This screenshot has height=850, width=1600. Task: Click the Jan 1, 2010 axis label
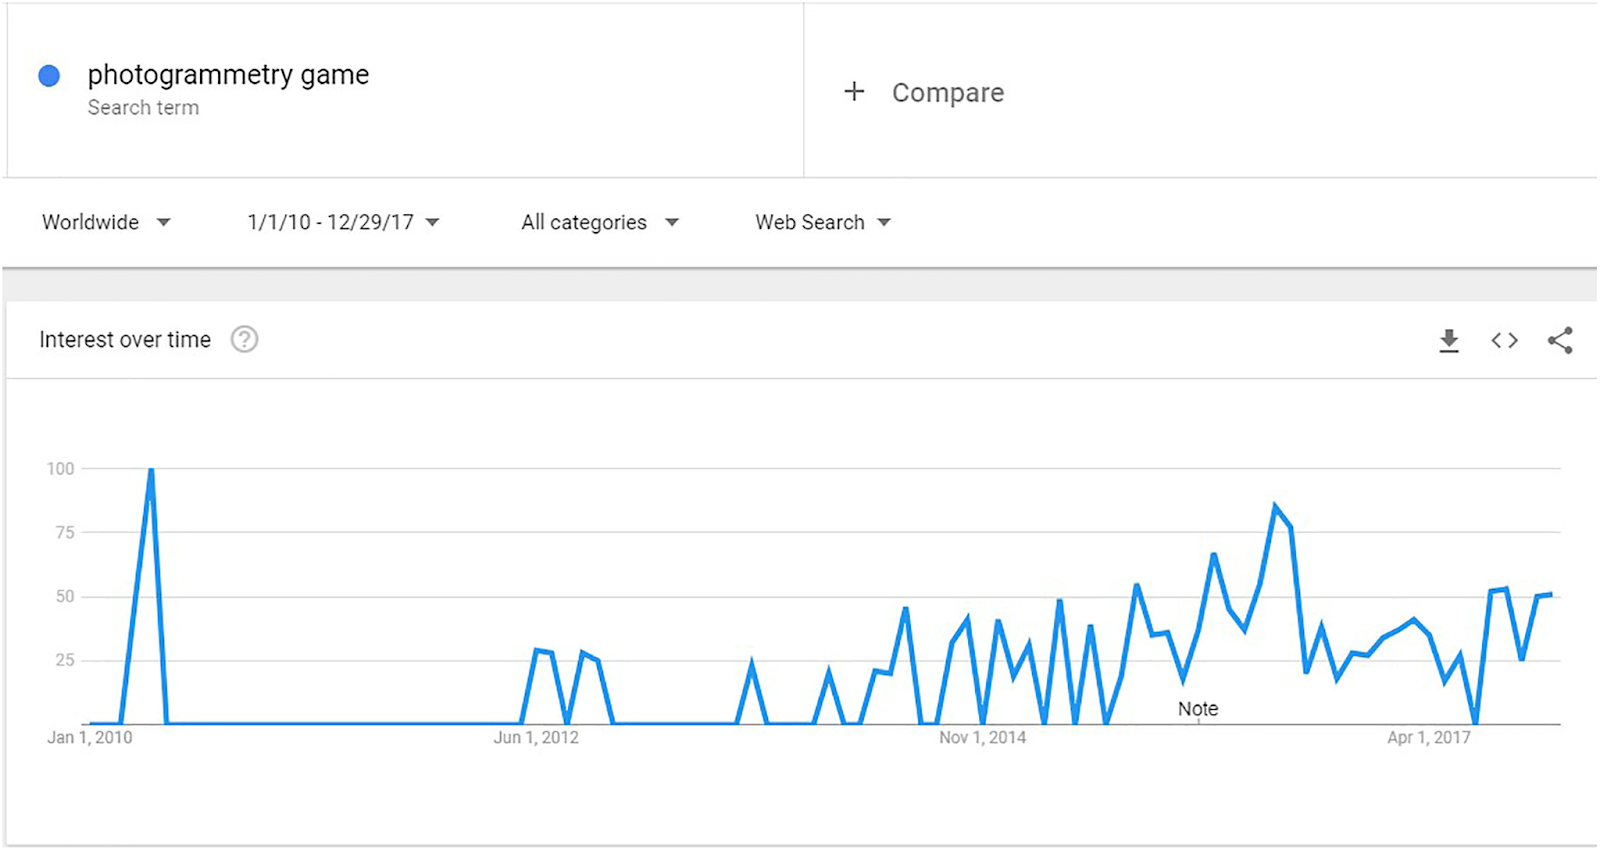click(x=90, y=738)
